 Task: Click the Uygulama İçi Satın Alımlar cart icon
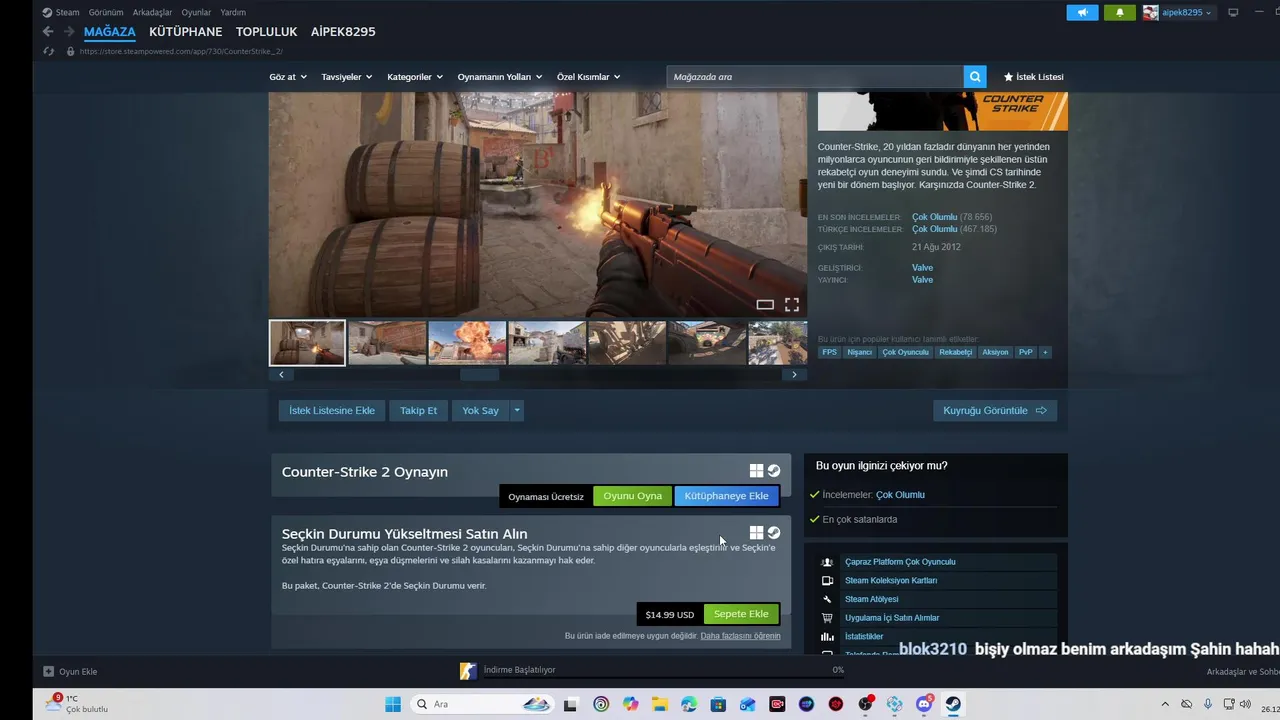click(x=827, y=618)
